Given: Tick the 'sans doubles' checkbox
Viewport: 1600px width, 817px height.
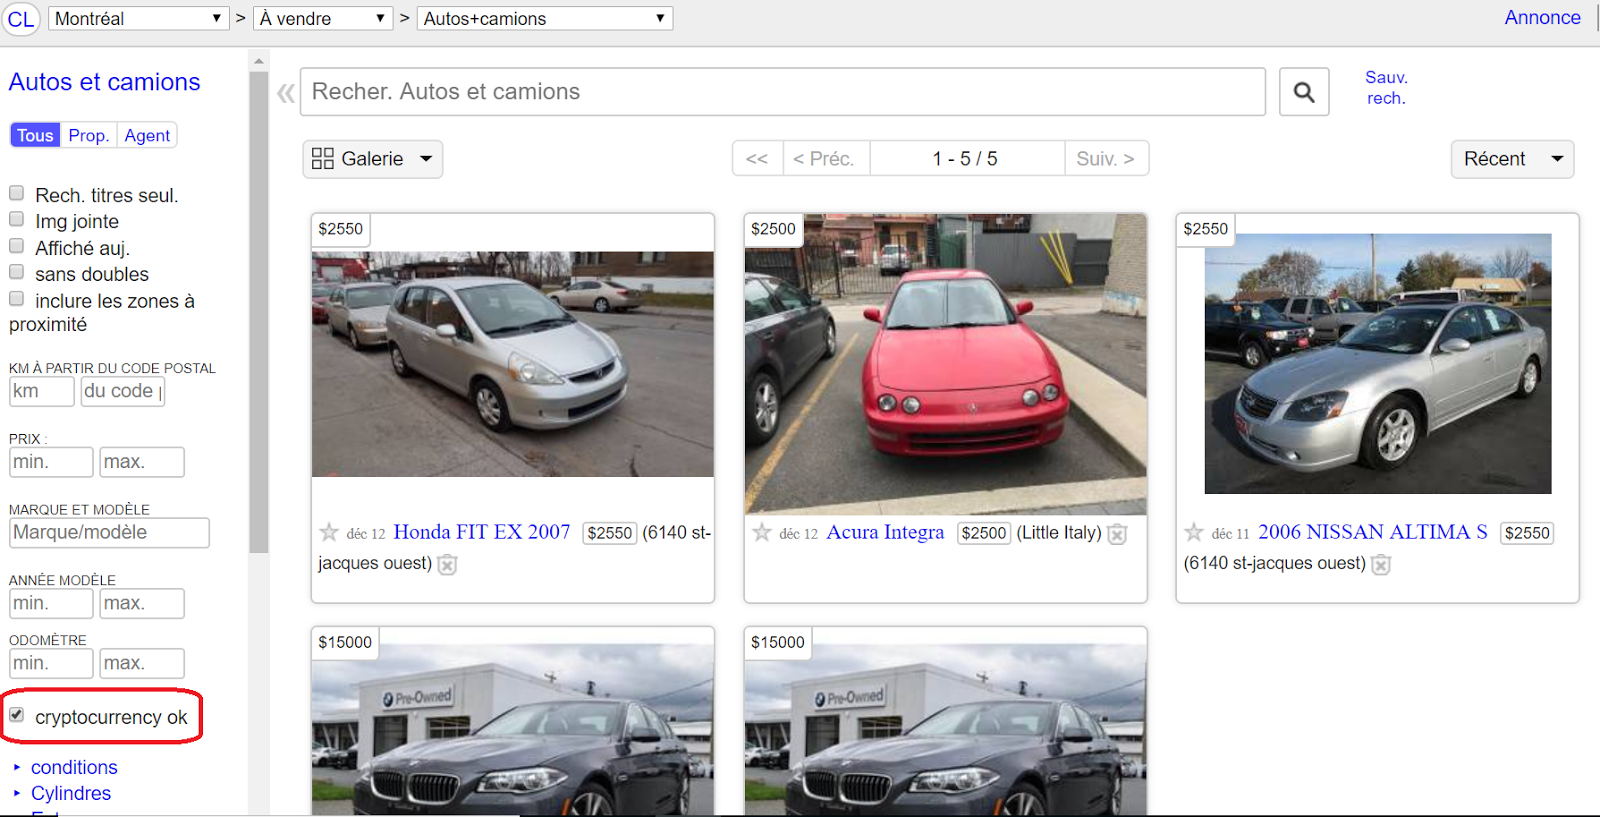Looking at the screenshot, I should click(x=16, y=272).
